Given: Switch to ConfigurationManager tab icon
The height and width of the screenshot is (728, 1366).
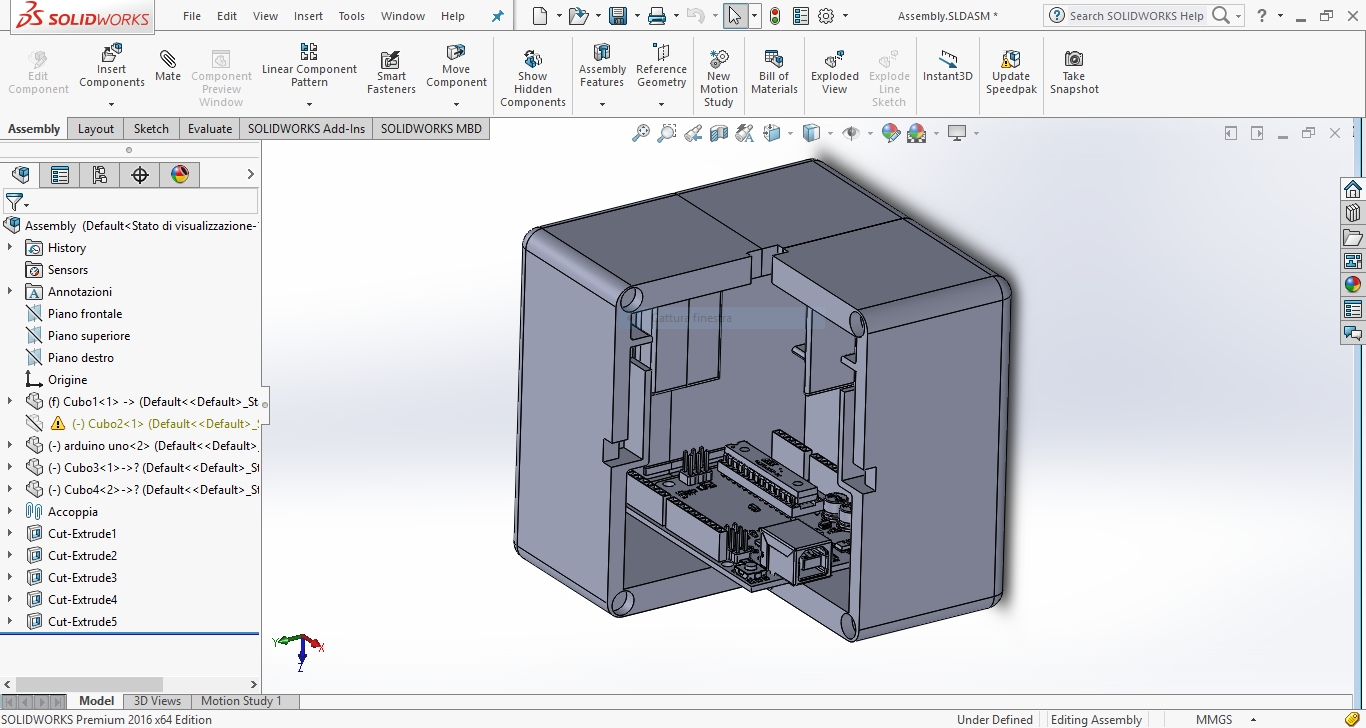Looking at the screenshot, I should [100, 175].
